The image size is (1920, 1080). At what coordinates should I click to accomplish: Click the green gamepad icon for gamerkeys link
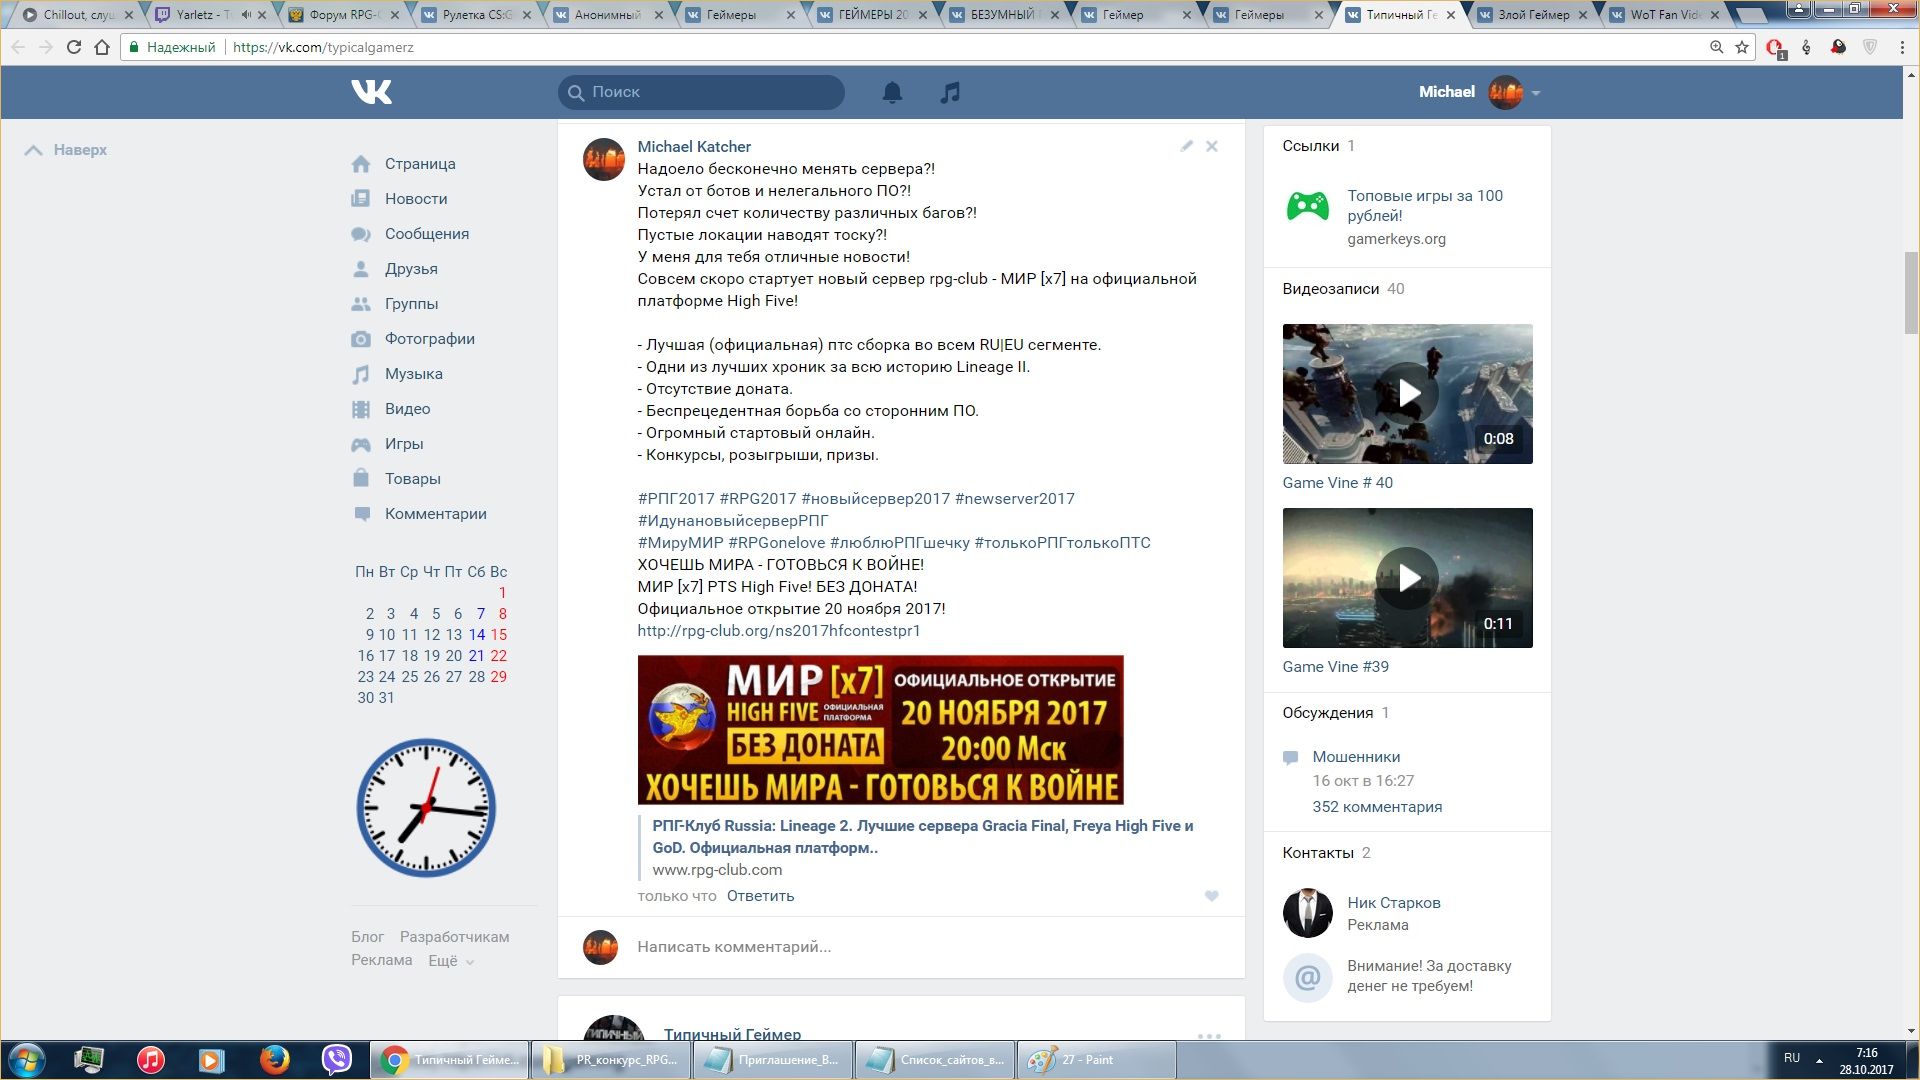[x=1307, y=206]
